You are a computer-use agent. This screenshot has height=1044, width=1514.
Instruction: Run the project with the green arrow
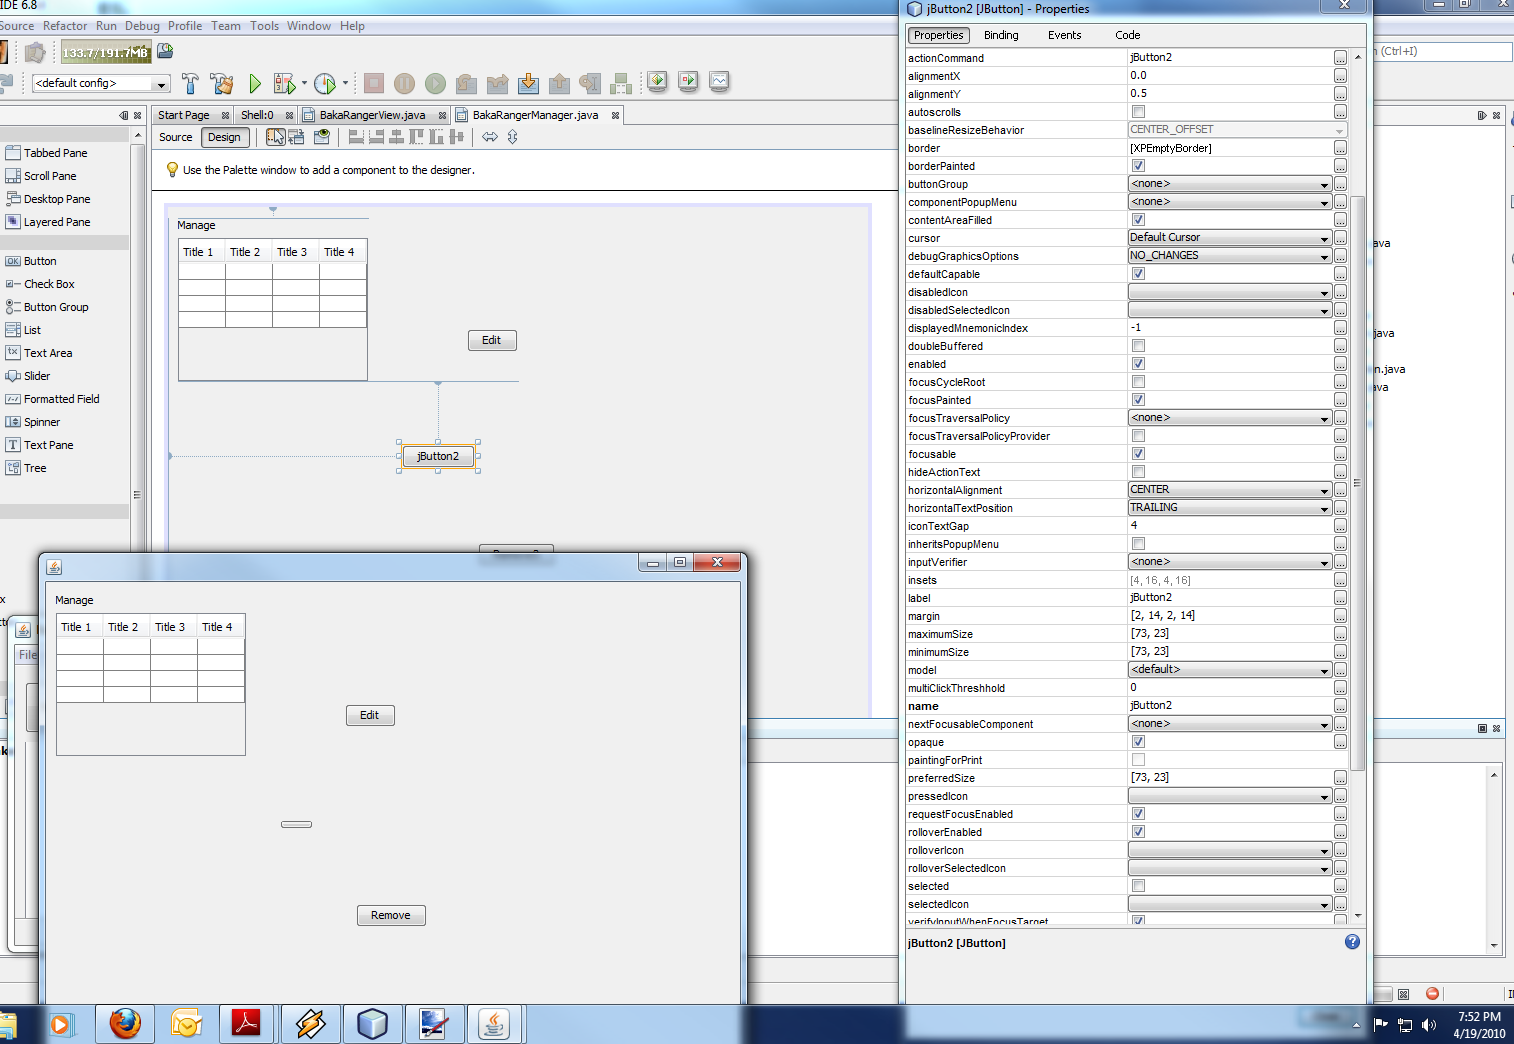[x=254, y=83]
